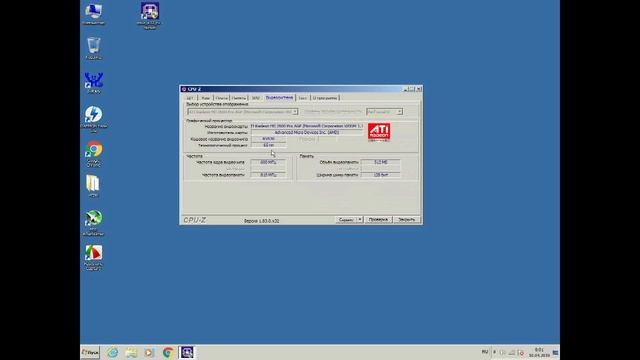Close the CPU-Z window with X
The width and height of the screenshot is (640, 360).
tap(418, 89)
